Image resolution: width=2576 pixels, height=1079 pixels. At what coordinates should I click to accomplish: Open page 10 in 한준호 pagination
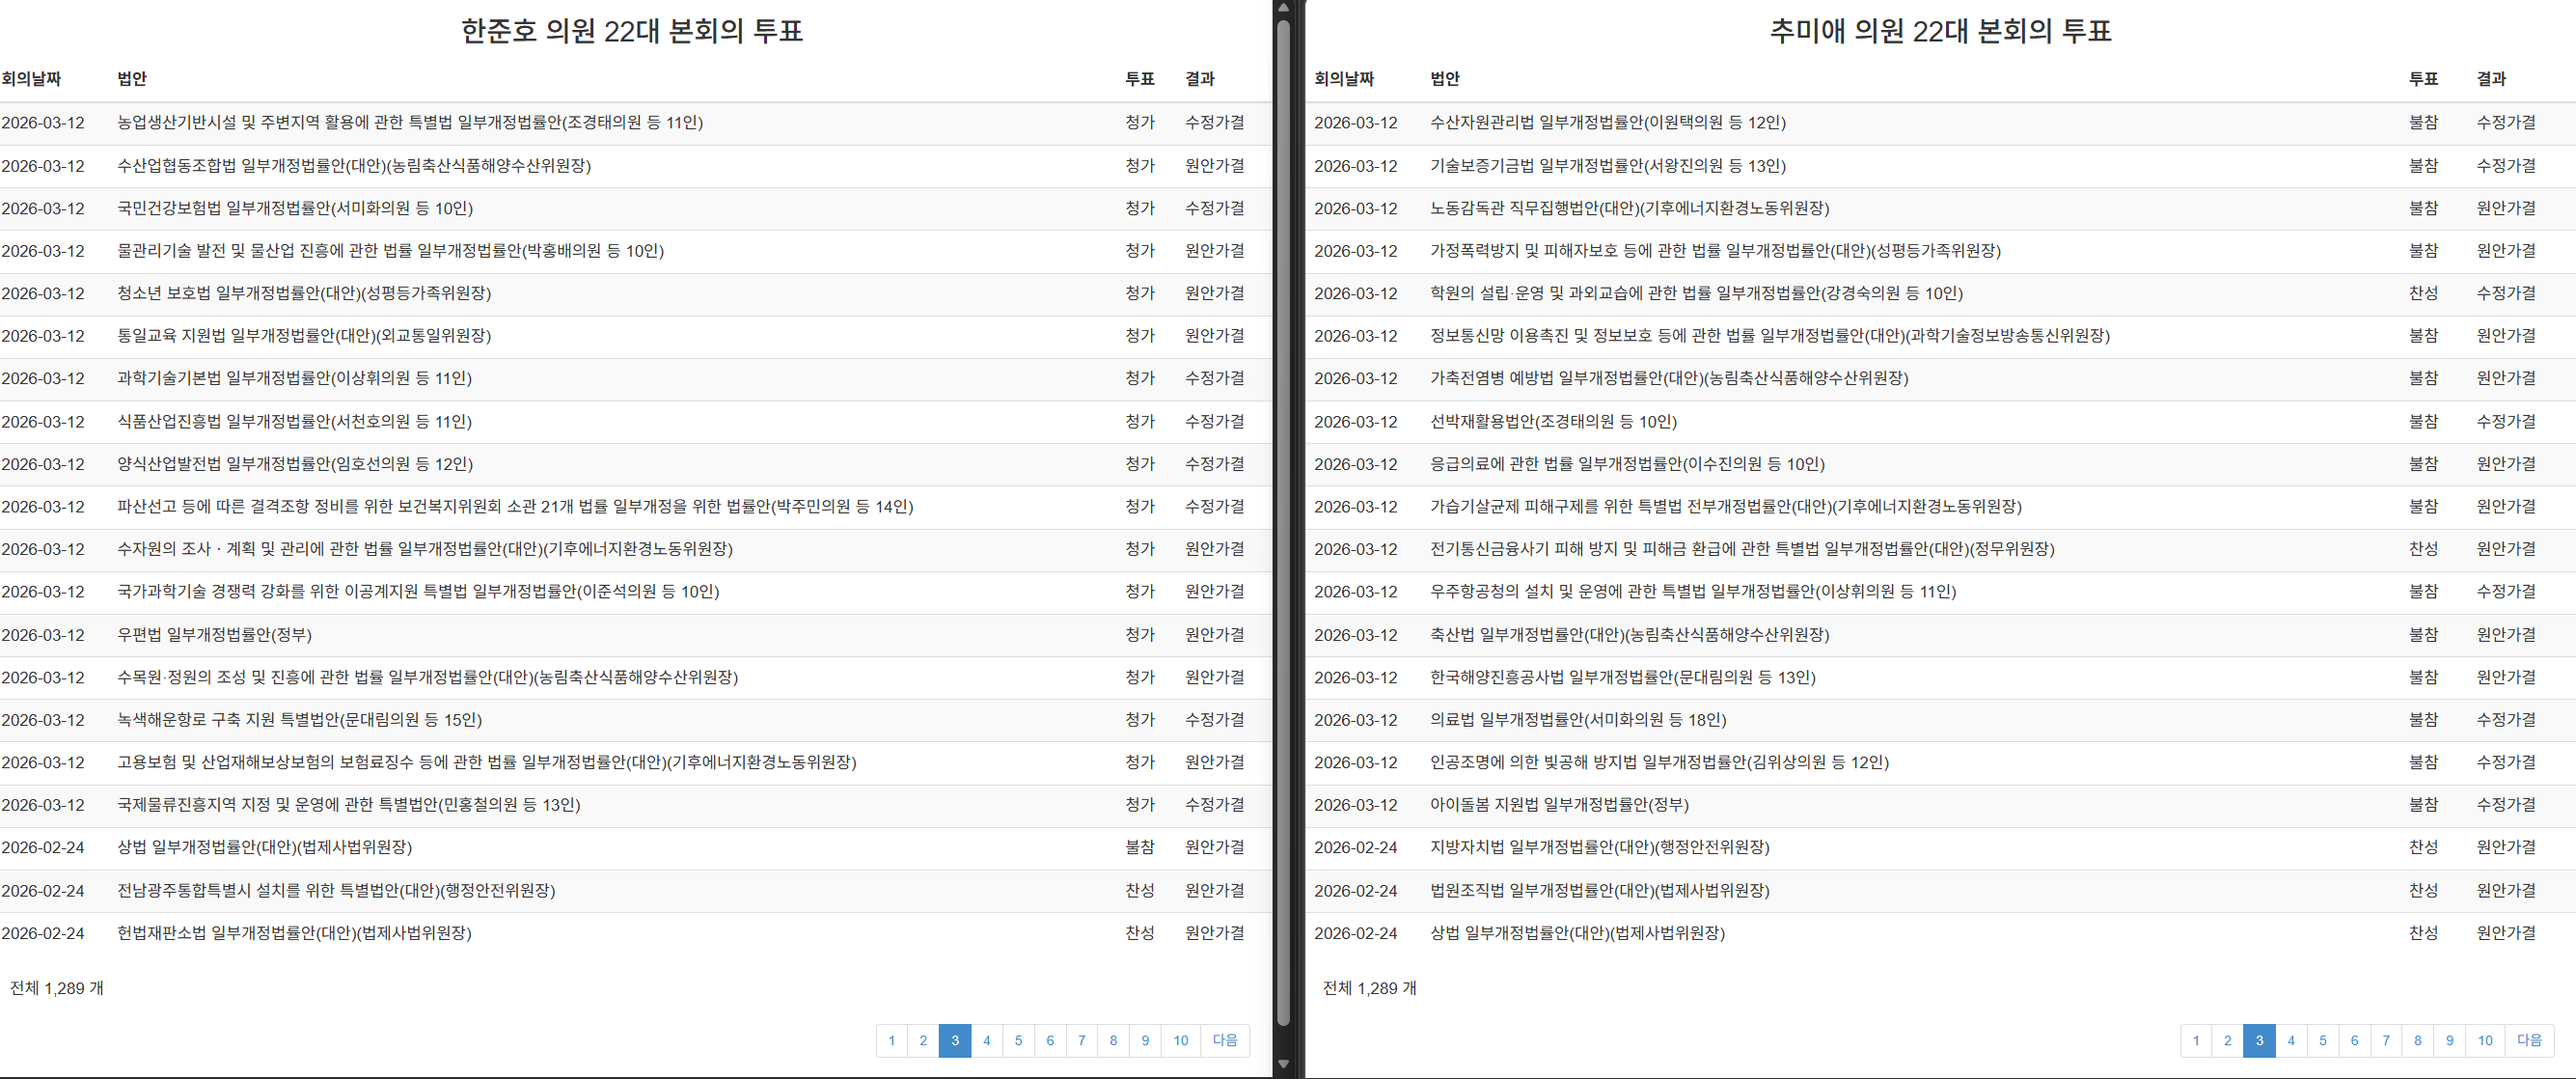[1180, 1040]
